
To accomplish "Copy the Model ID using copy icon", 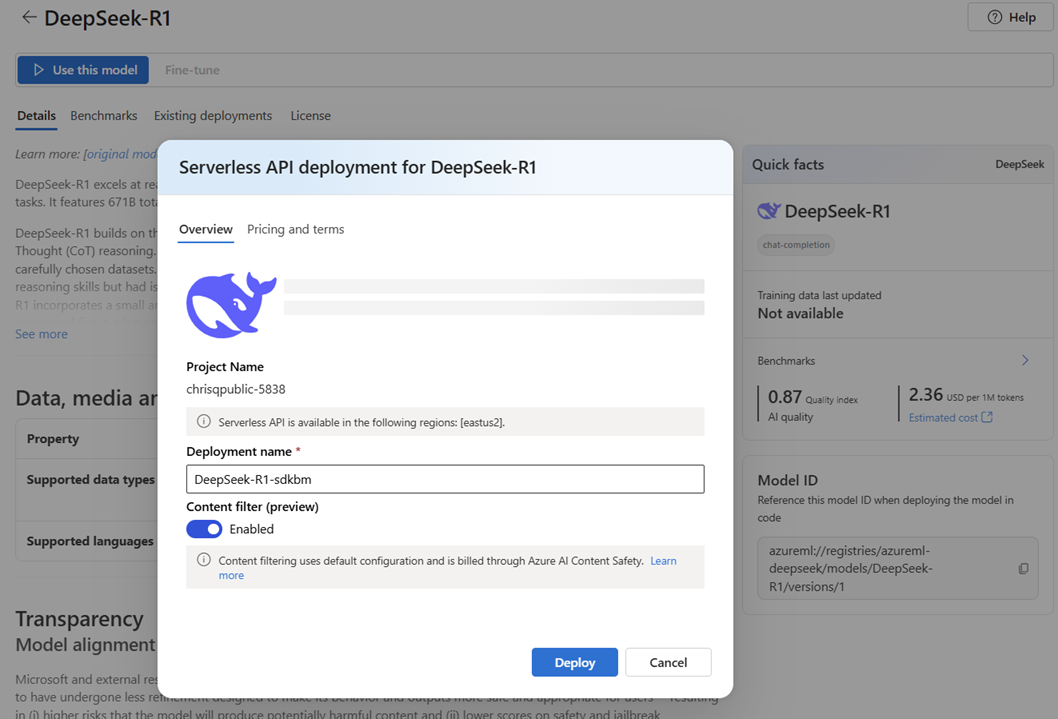I will pyautogui.click(x=1024, y=569).
